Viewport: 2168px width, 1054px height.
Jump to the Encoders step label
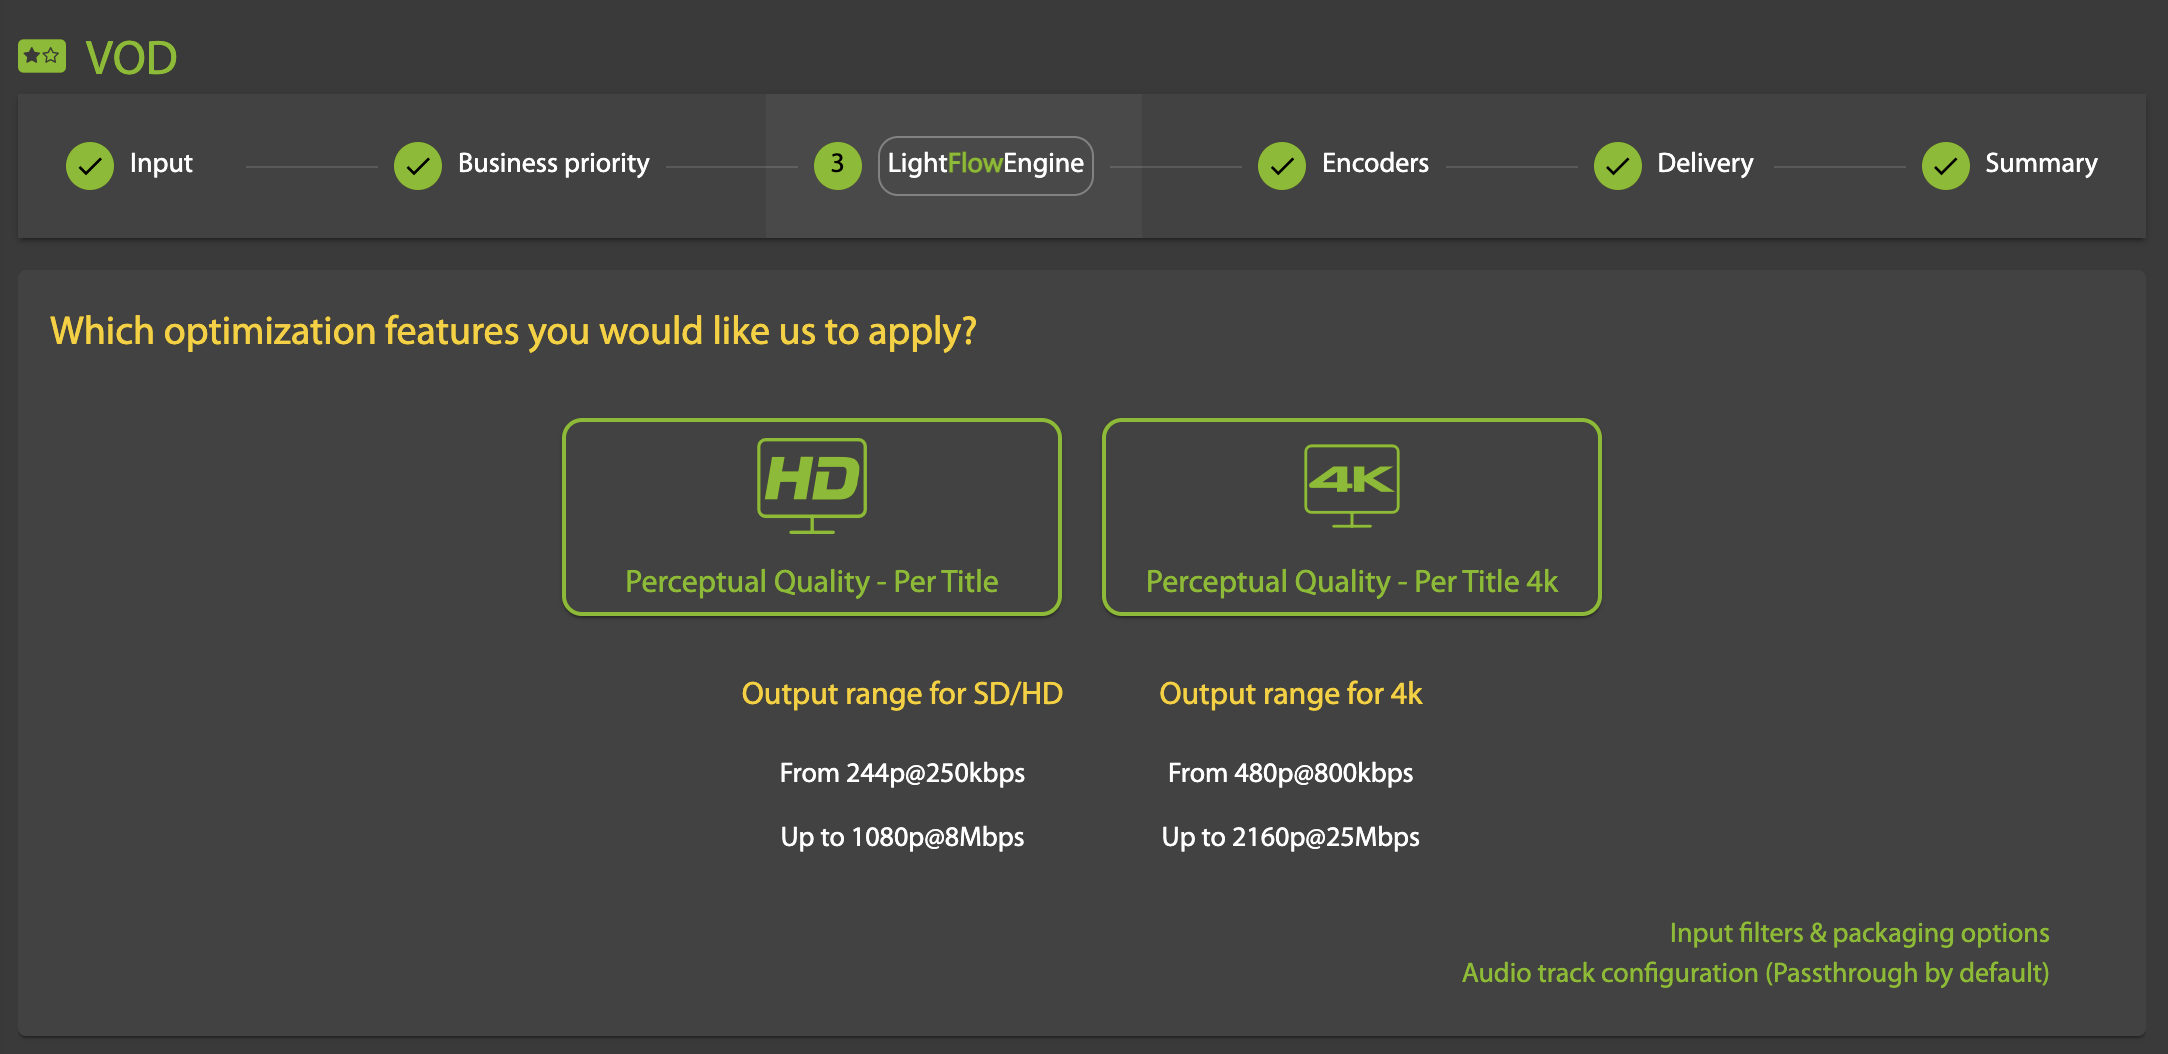click(1375, 163)
